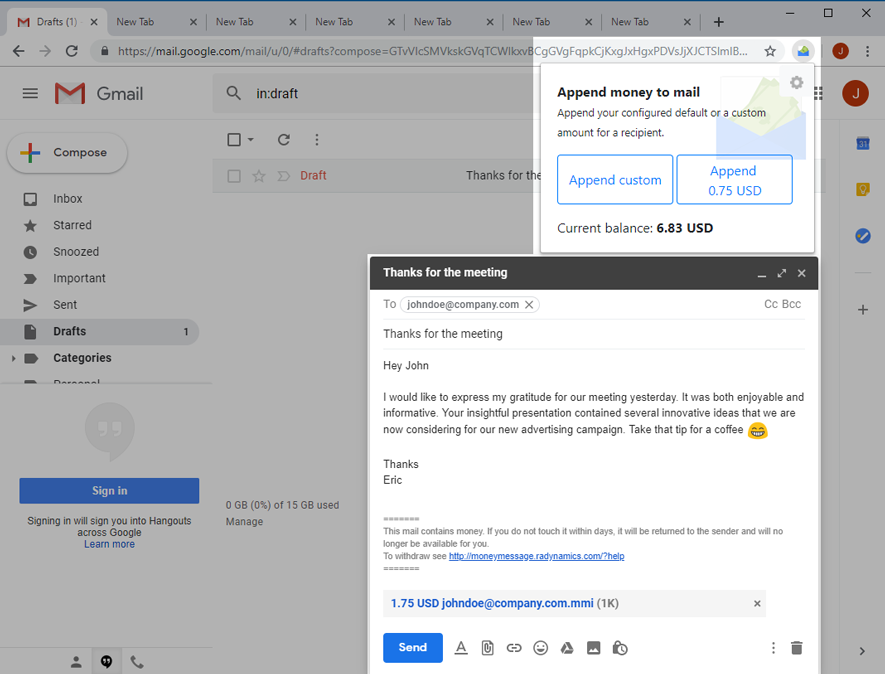Remove johndoe@company.com recipient chip
This screenshot has height=674, width=885.
[x=529, y=305]
